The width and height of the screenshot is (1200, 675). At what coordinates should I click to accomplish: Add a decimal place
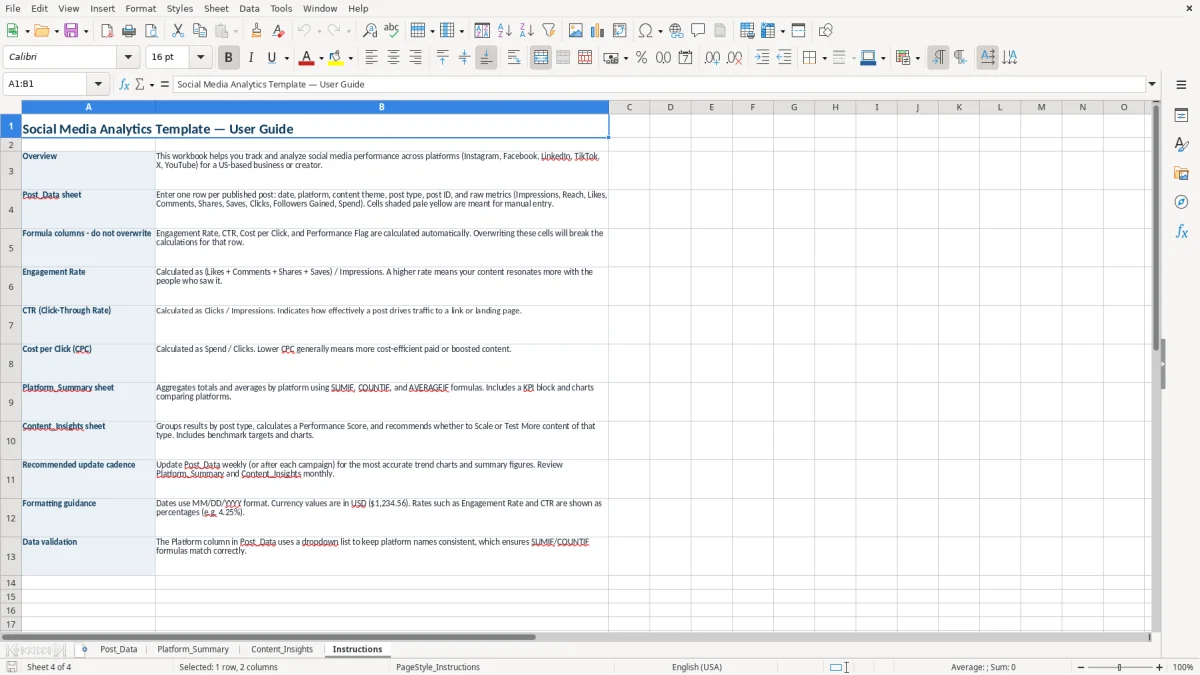[x=712, y=58]
